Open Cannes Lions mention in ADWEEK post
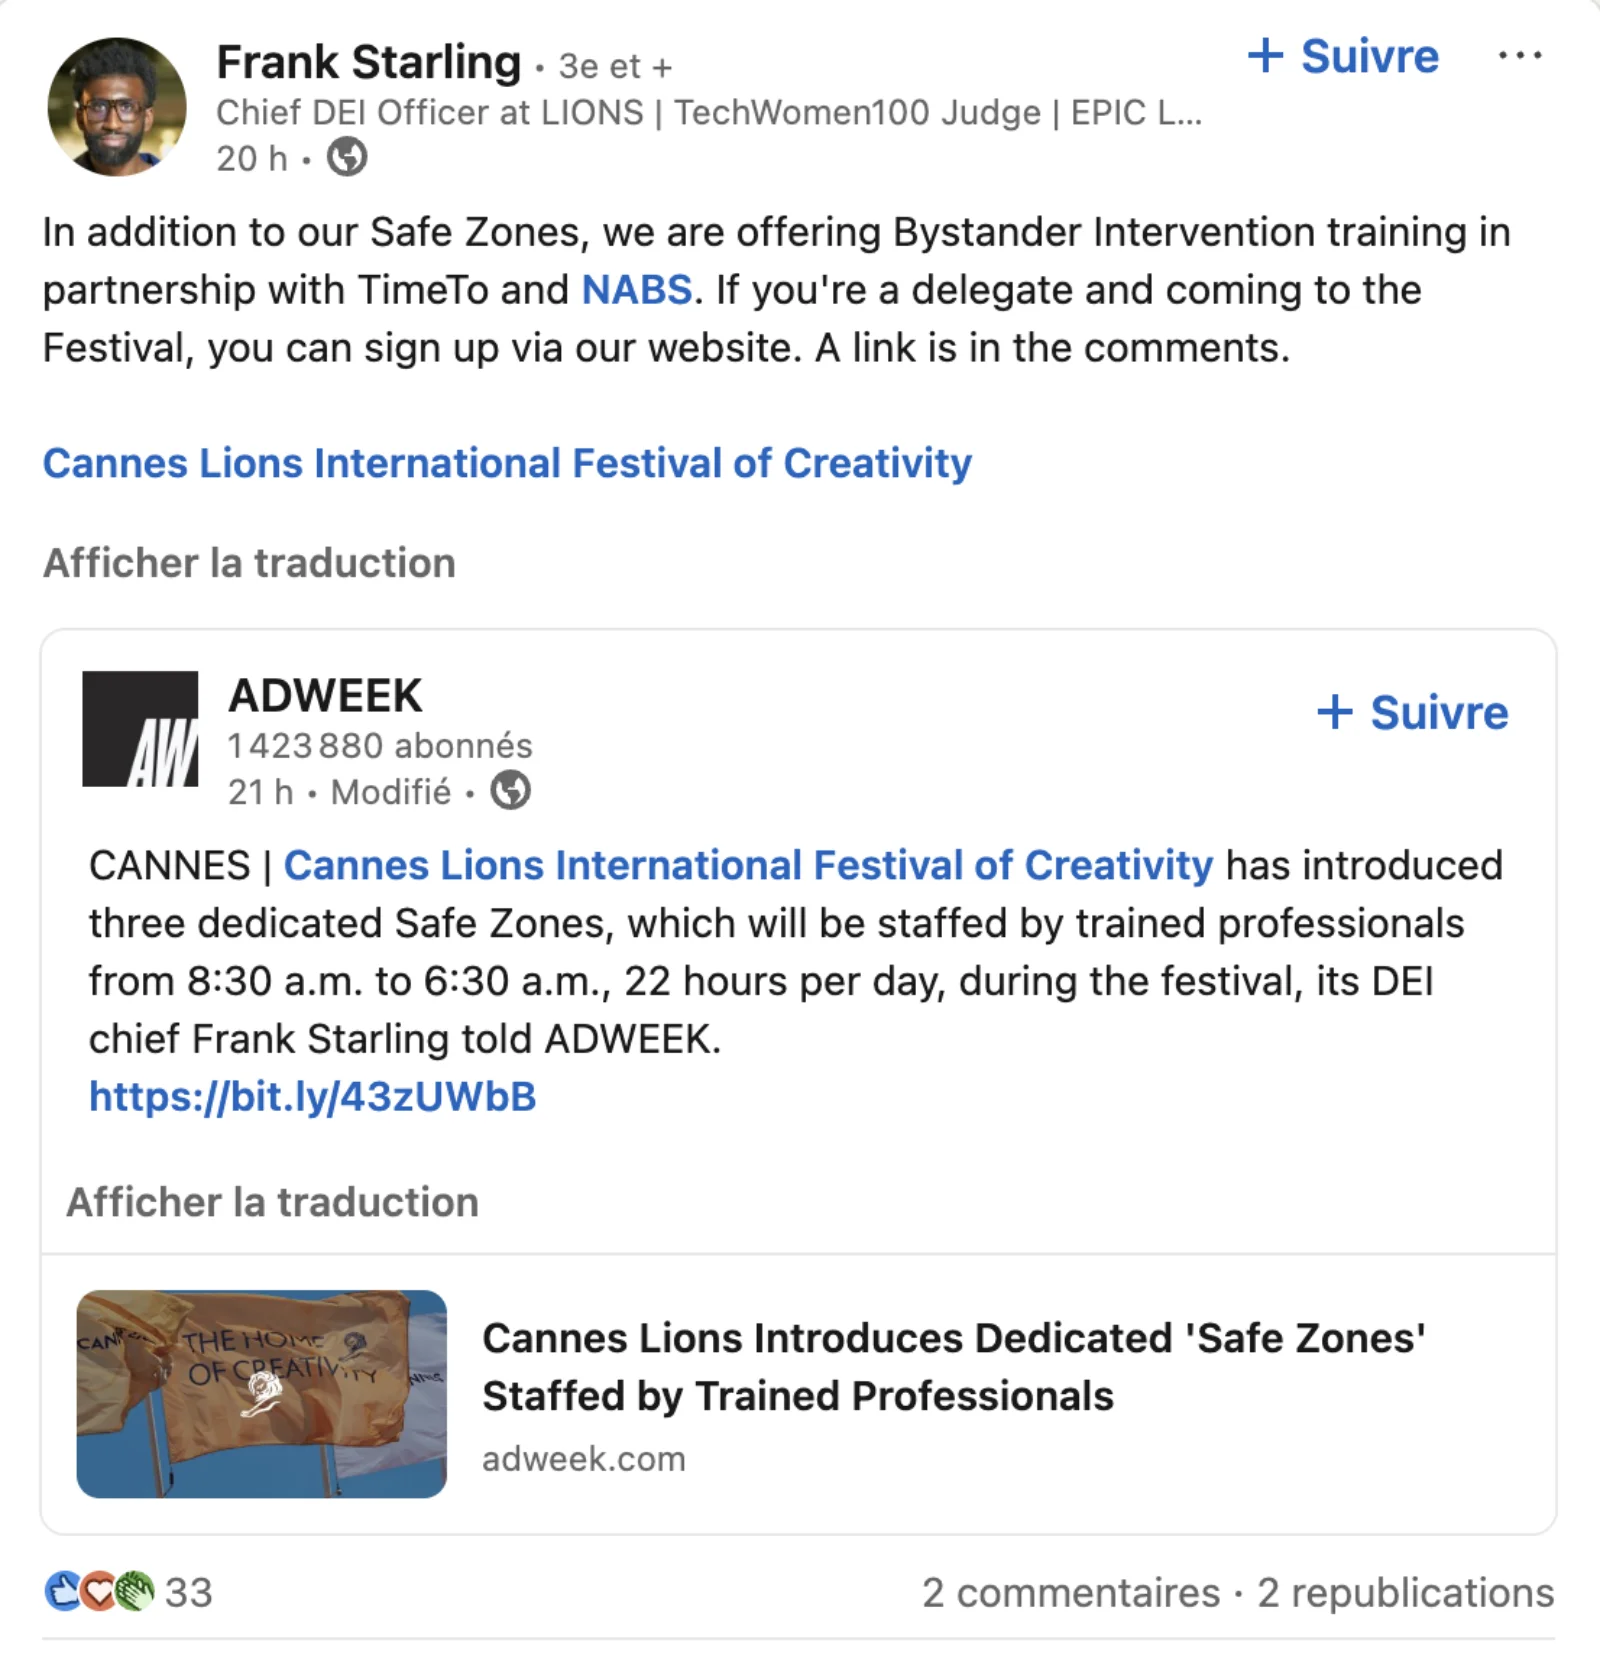This screenshot has height=1669, width=1600. [748, 866]
